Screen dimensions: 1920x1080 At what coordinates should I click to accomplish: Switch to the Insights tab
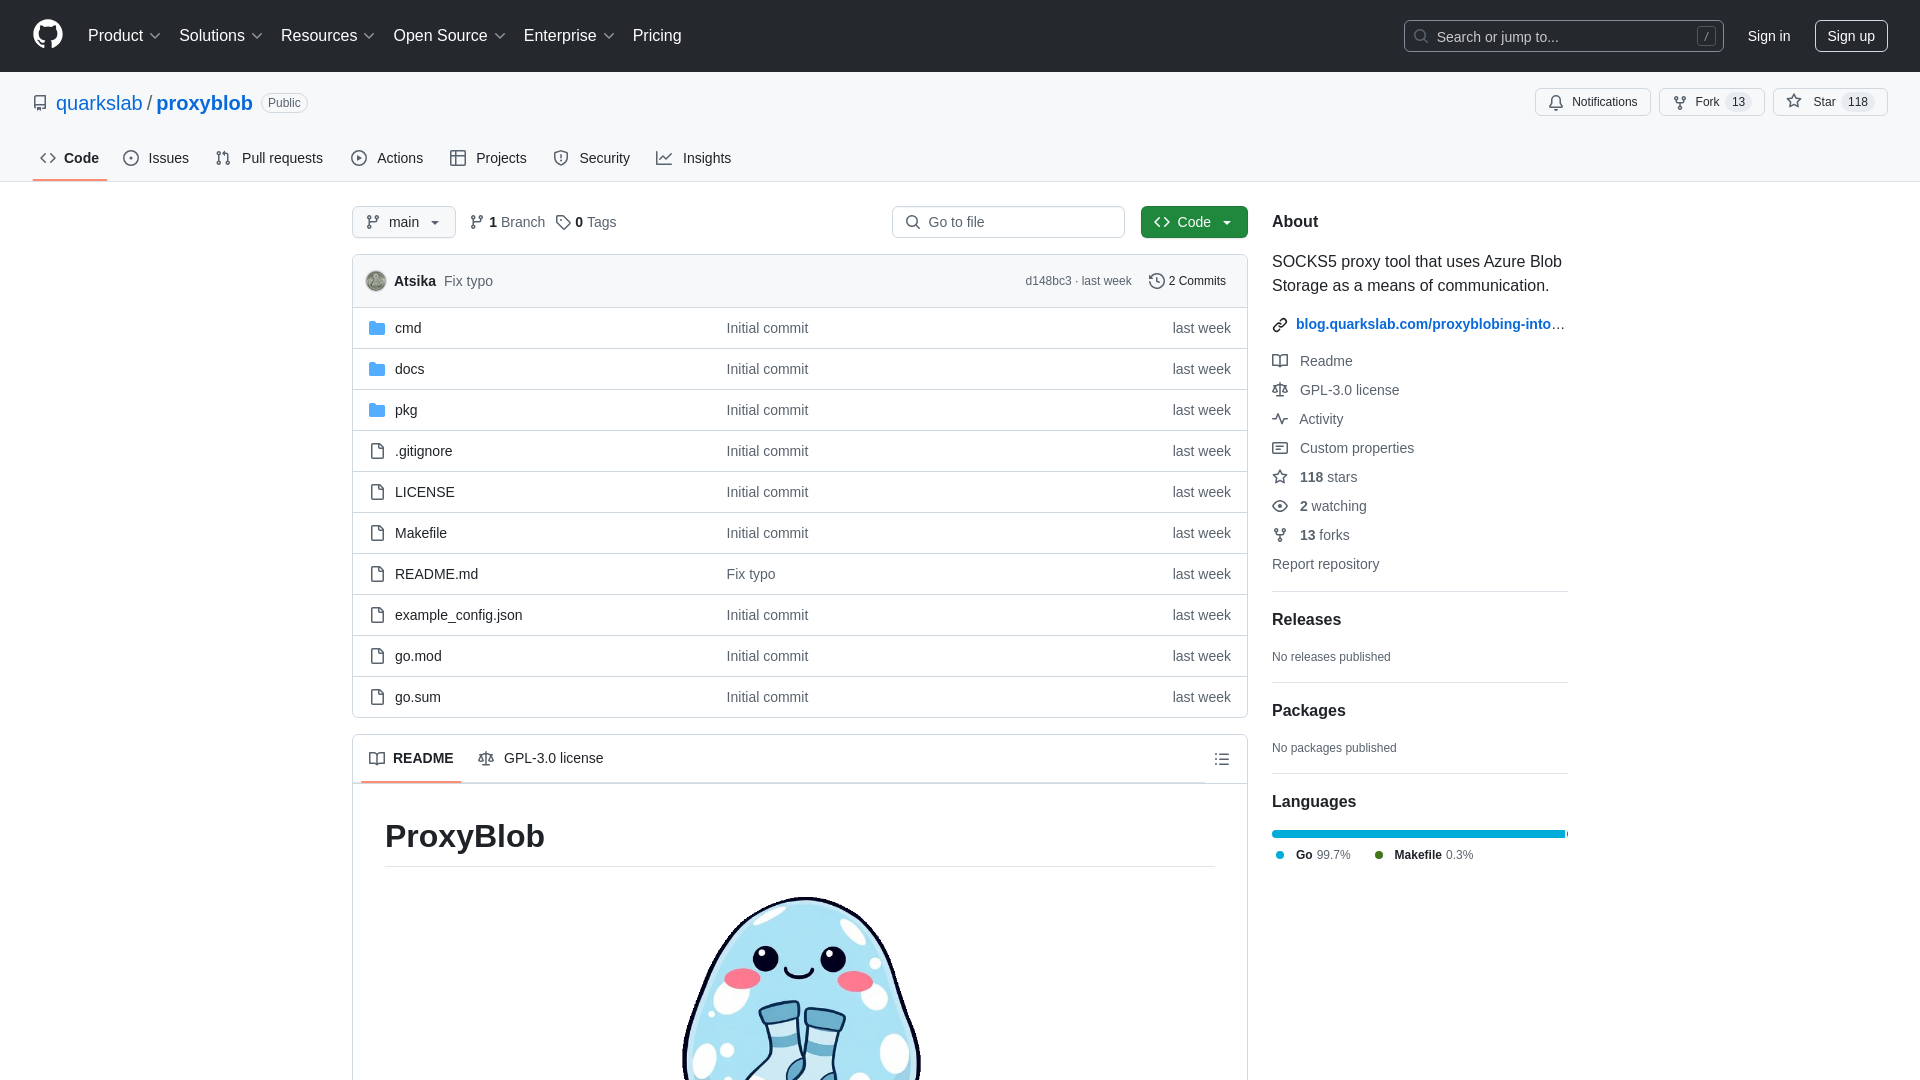(694, 158)
